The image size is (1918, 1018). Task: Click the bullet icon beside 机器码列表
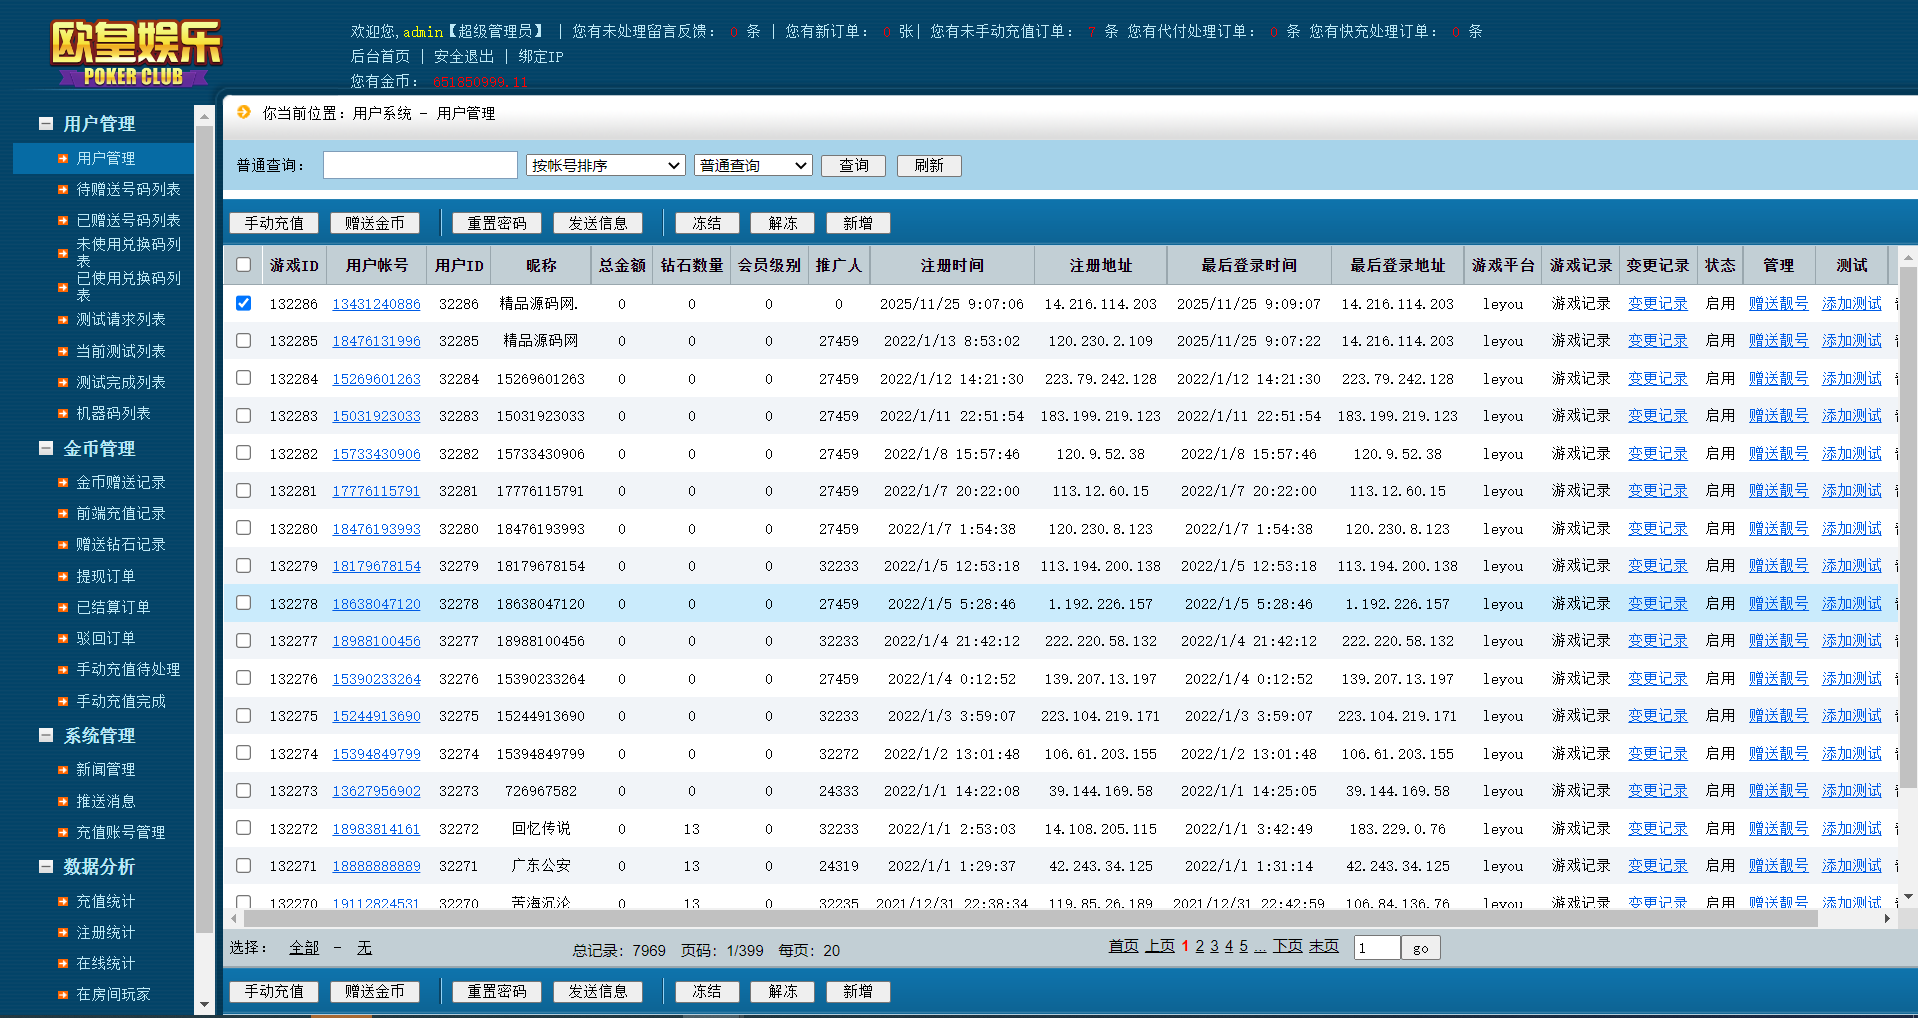63,414
